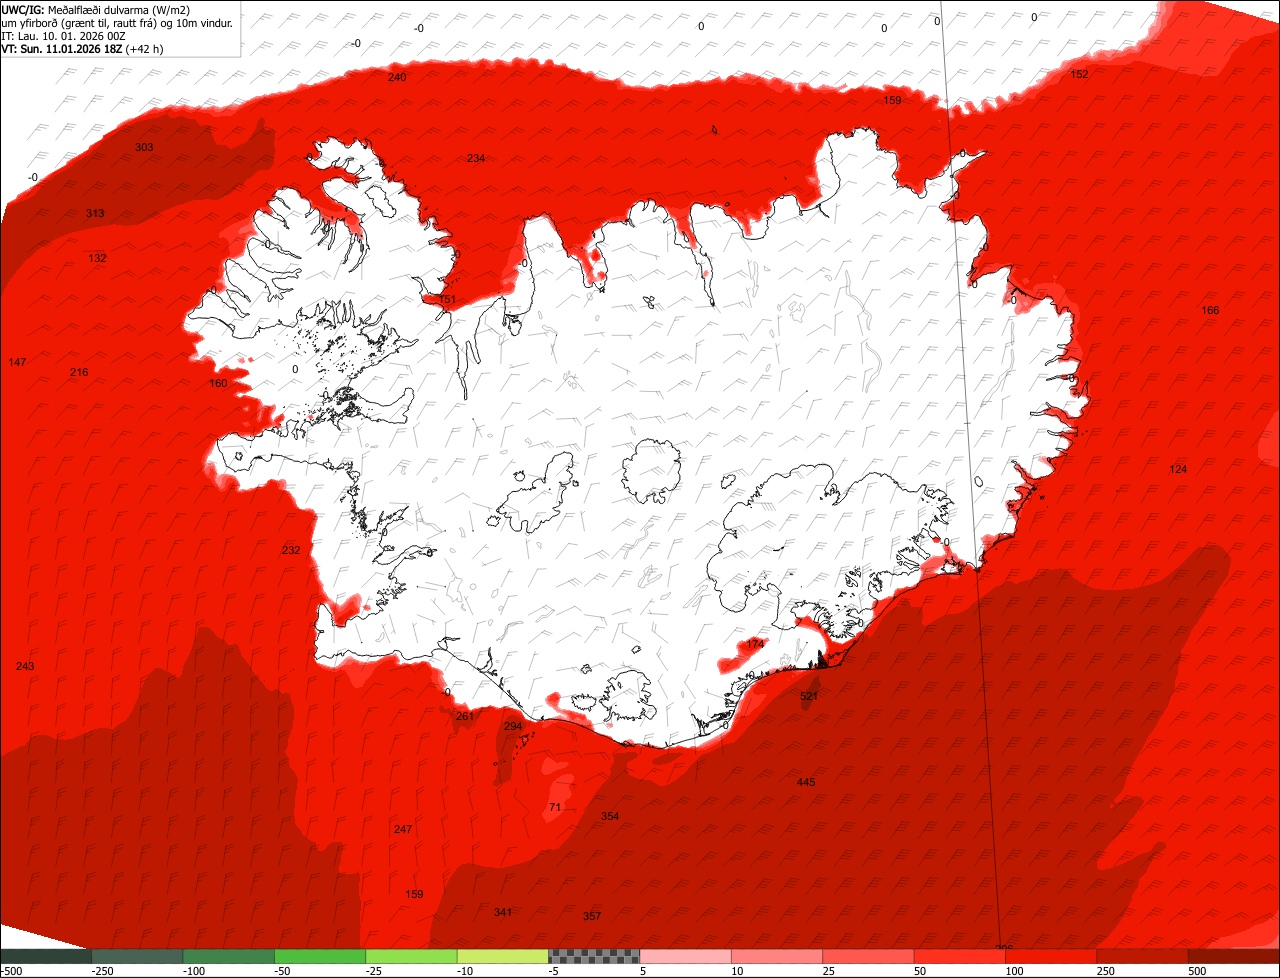The height and width of the screenshot is (978, 1280).
Task: Click the map value '354'
Action: (x=609, y=816)
